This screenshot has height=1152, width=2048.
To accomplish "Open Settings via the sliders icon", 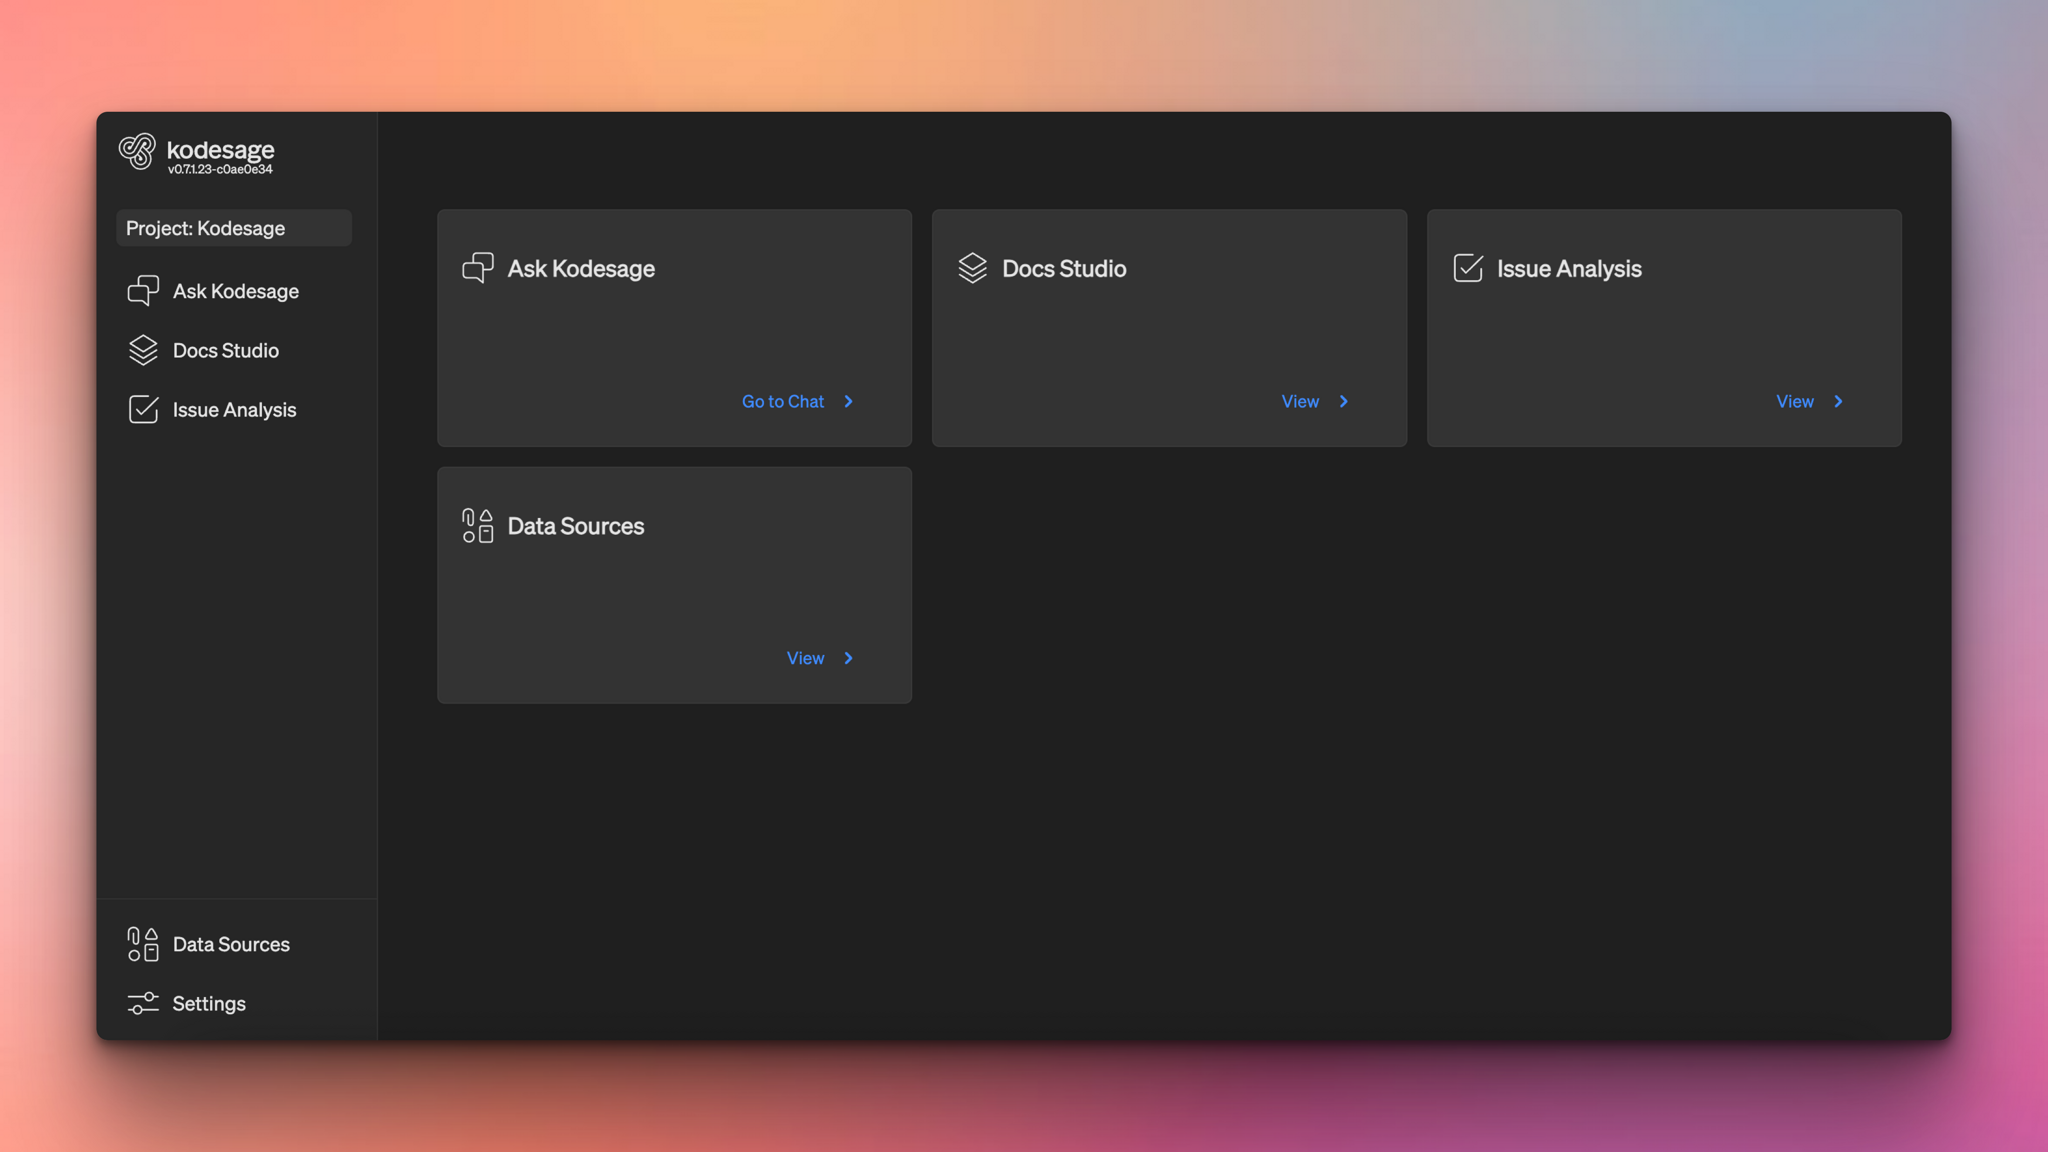I will pyautogui.click(x=142, y=1003).
